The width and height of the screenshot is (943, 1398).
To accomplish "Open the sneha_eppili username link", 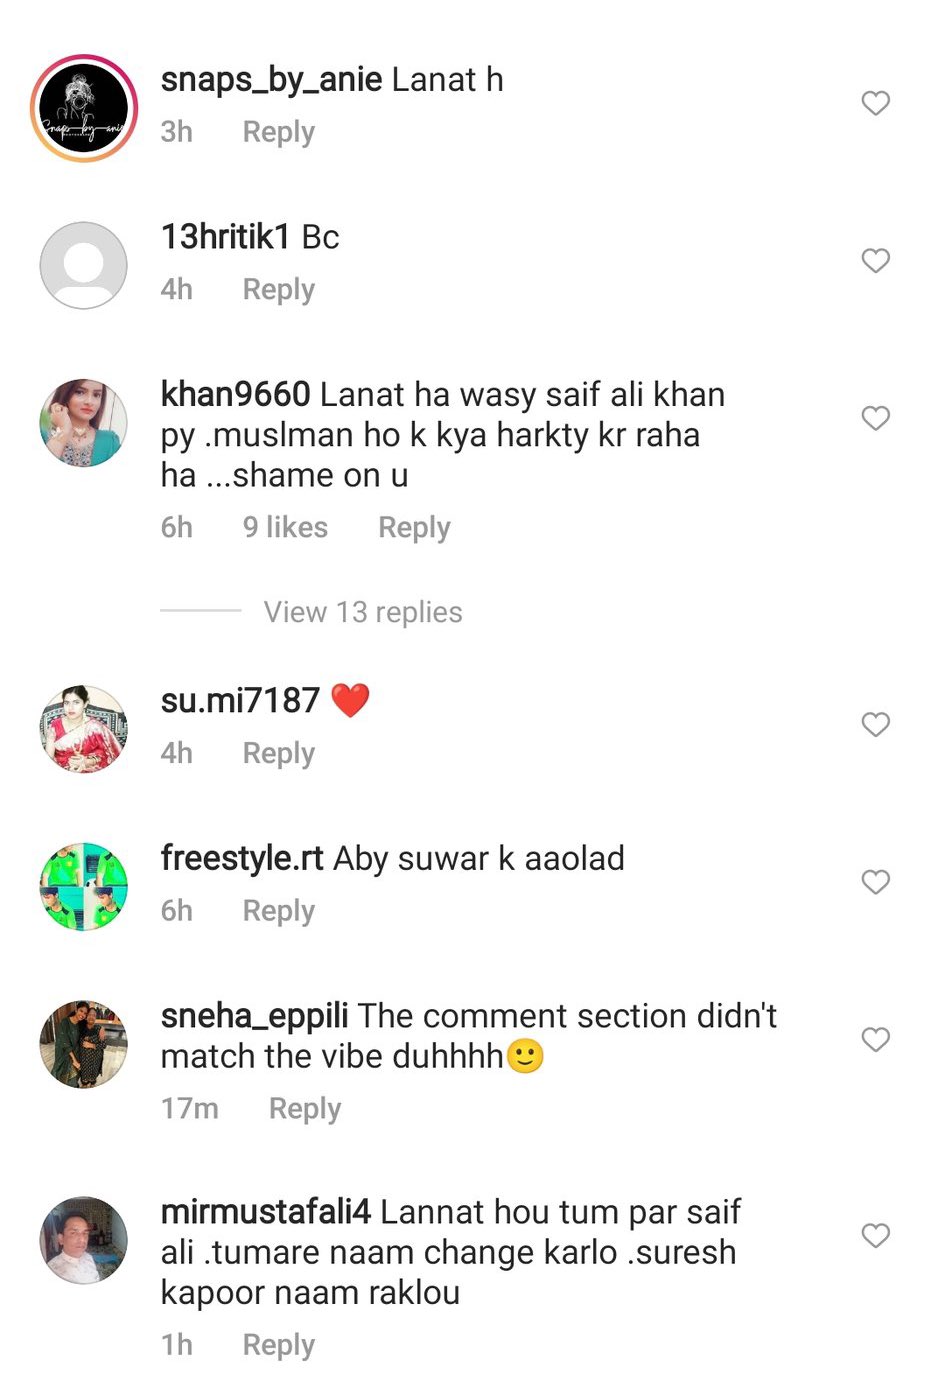I will [254, 1016].
